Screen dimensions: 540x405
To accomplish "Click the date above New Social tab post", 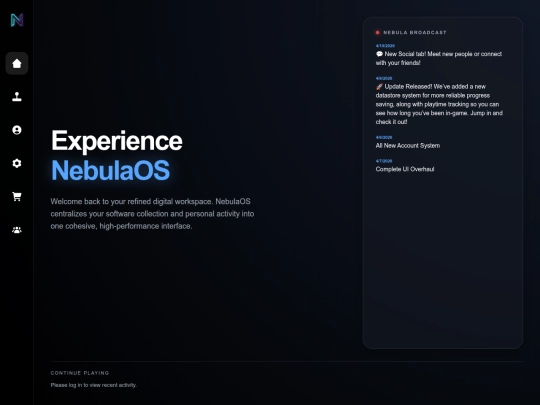I will tap(385, 45).
